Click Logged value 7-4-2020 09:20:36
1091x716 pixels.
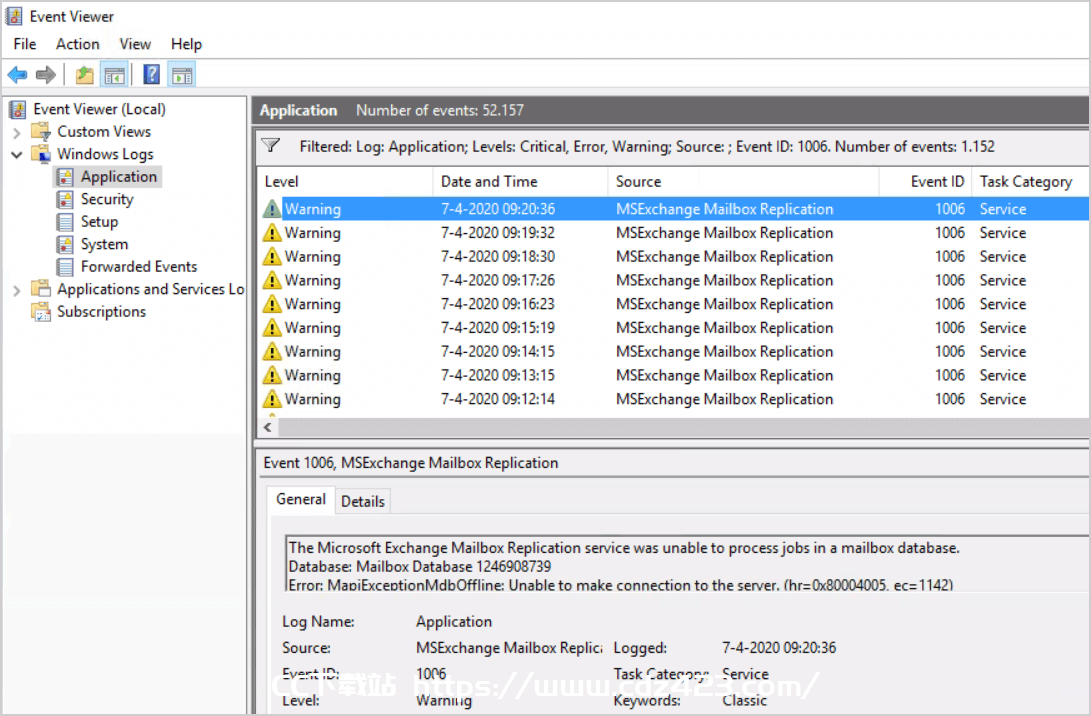point(779,648)
